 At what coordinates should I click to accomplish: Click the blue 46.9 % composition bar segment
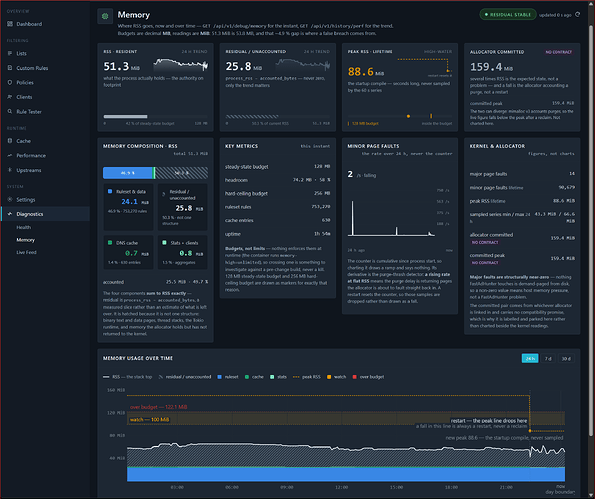point(128,173)
